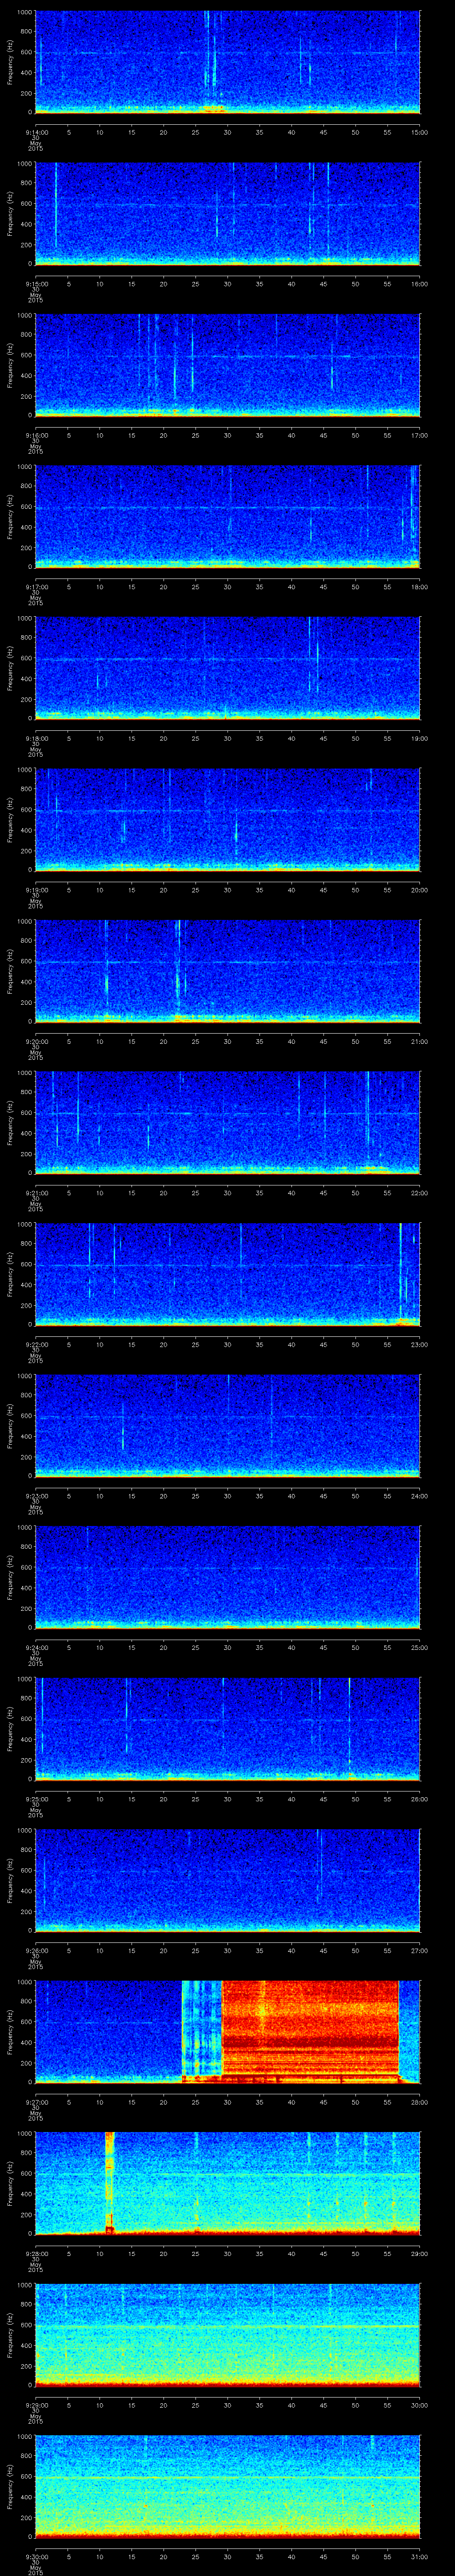Click the 45-second tick label under 9:18:00 panel
455x2576 pixels.
(x=324, y=738)
